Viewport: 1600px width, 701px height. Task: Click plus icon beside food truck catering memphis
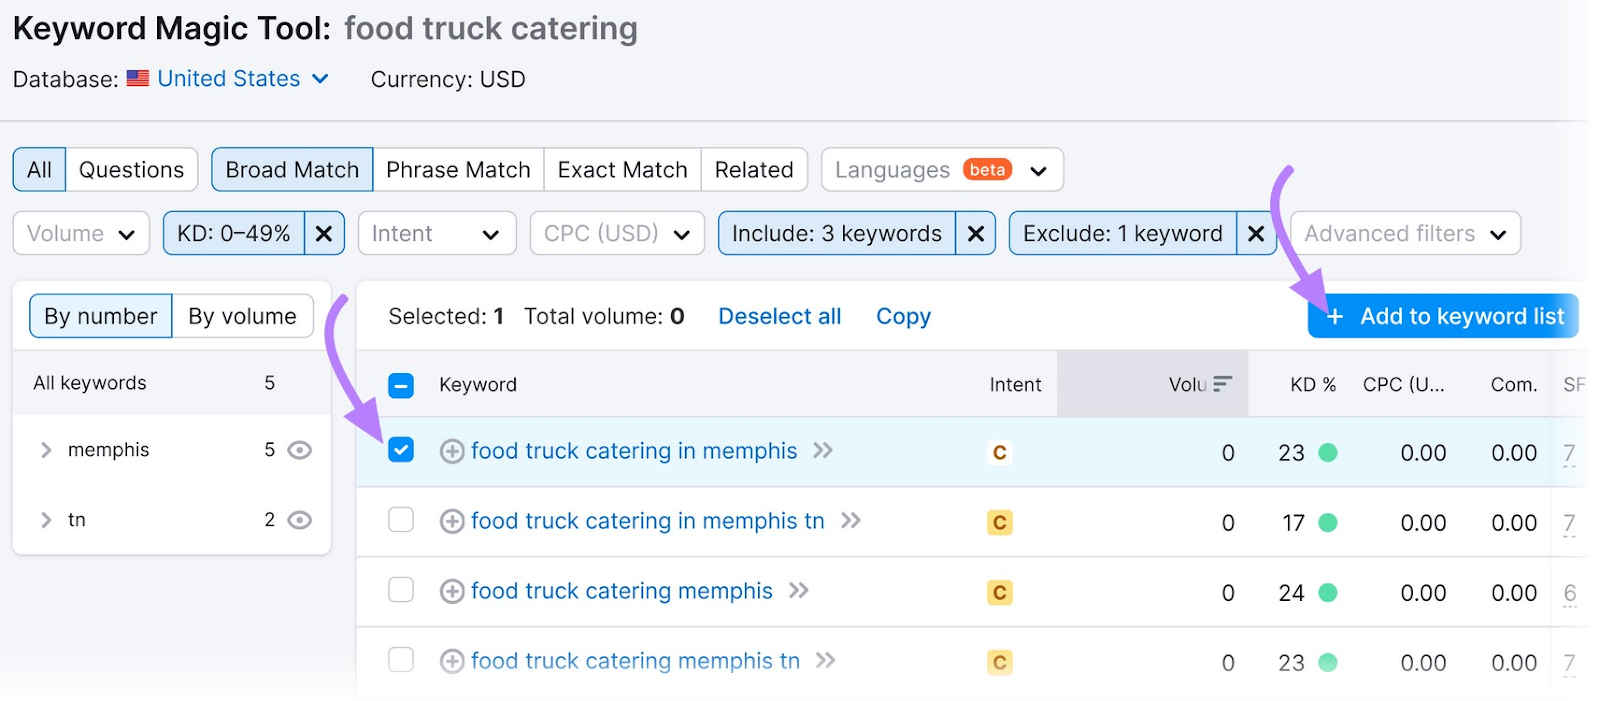pyautogui.click(x=452, y=592)
